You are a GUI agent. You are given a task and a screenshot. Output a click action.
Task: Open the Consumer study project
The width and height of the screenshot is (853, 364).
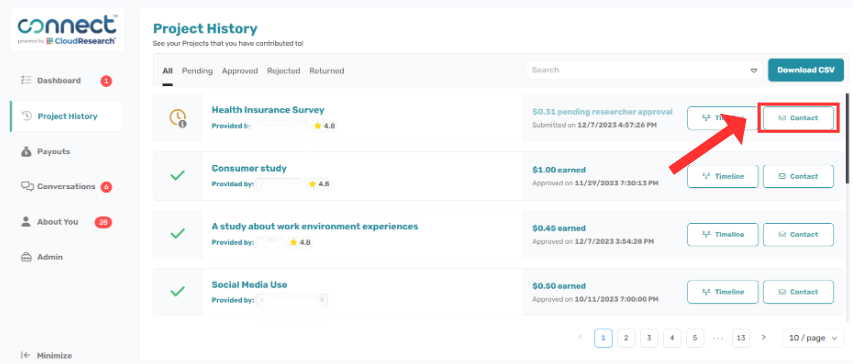point(249,168)
